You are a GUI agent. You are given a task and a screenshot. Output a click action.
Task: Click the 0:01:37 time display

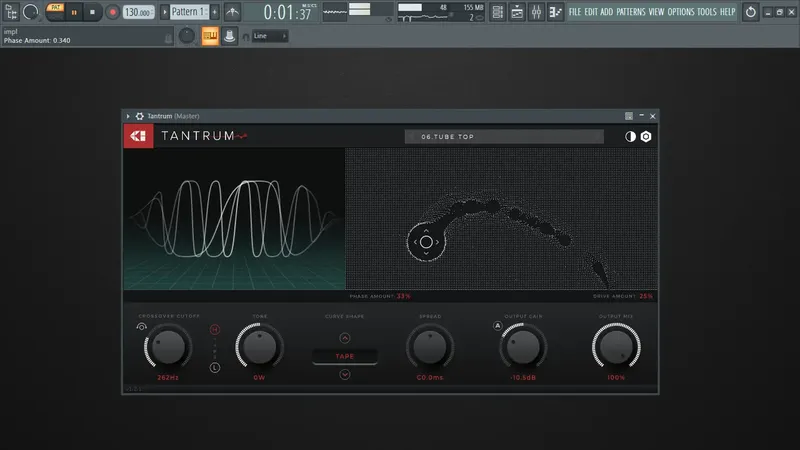point(289,12)
